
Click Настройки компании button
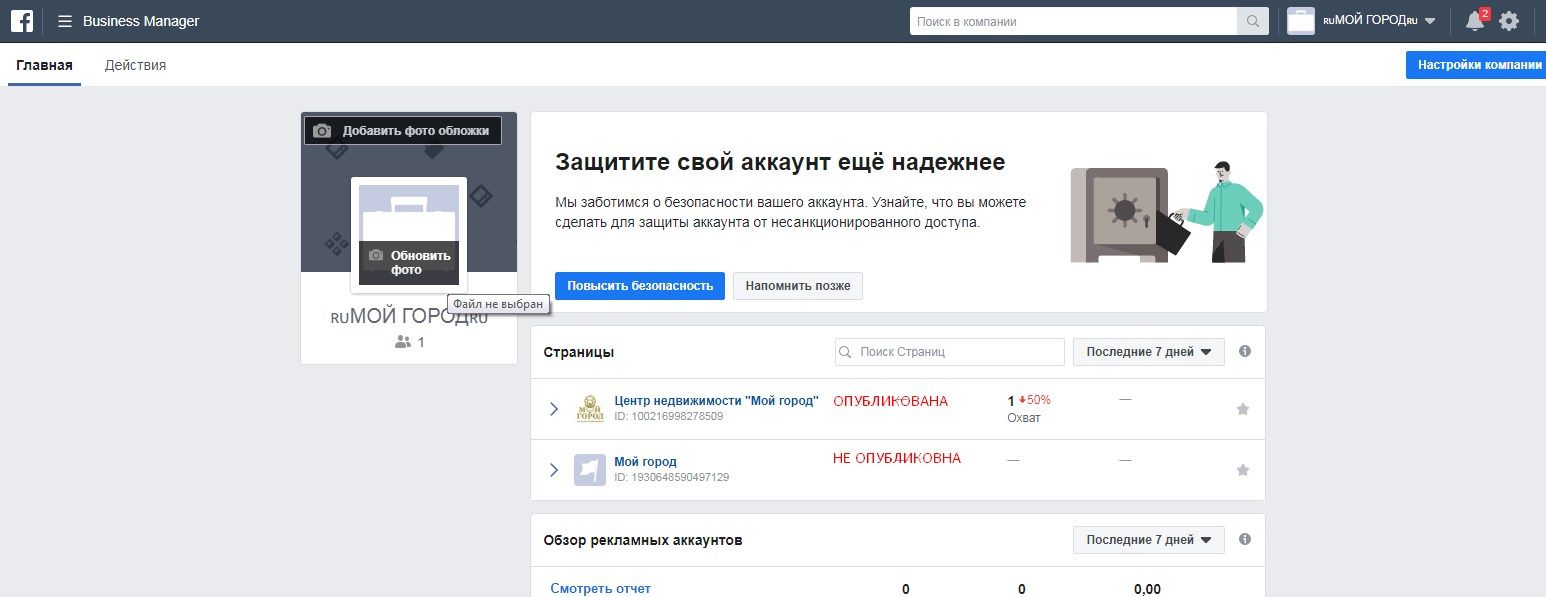pyautogui.click(x=1476, y=65)
